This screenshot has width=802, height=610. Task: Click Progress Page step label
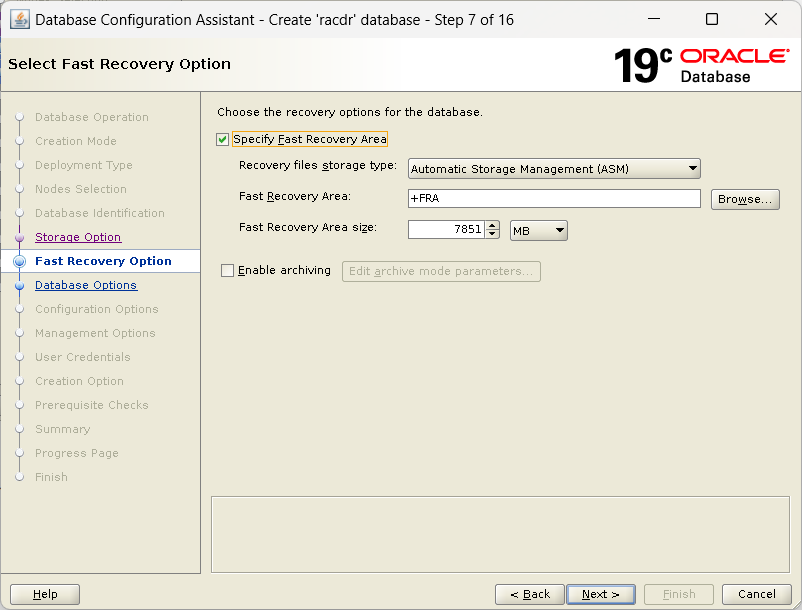(77, 454)
